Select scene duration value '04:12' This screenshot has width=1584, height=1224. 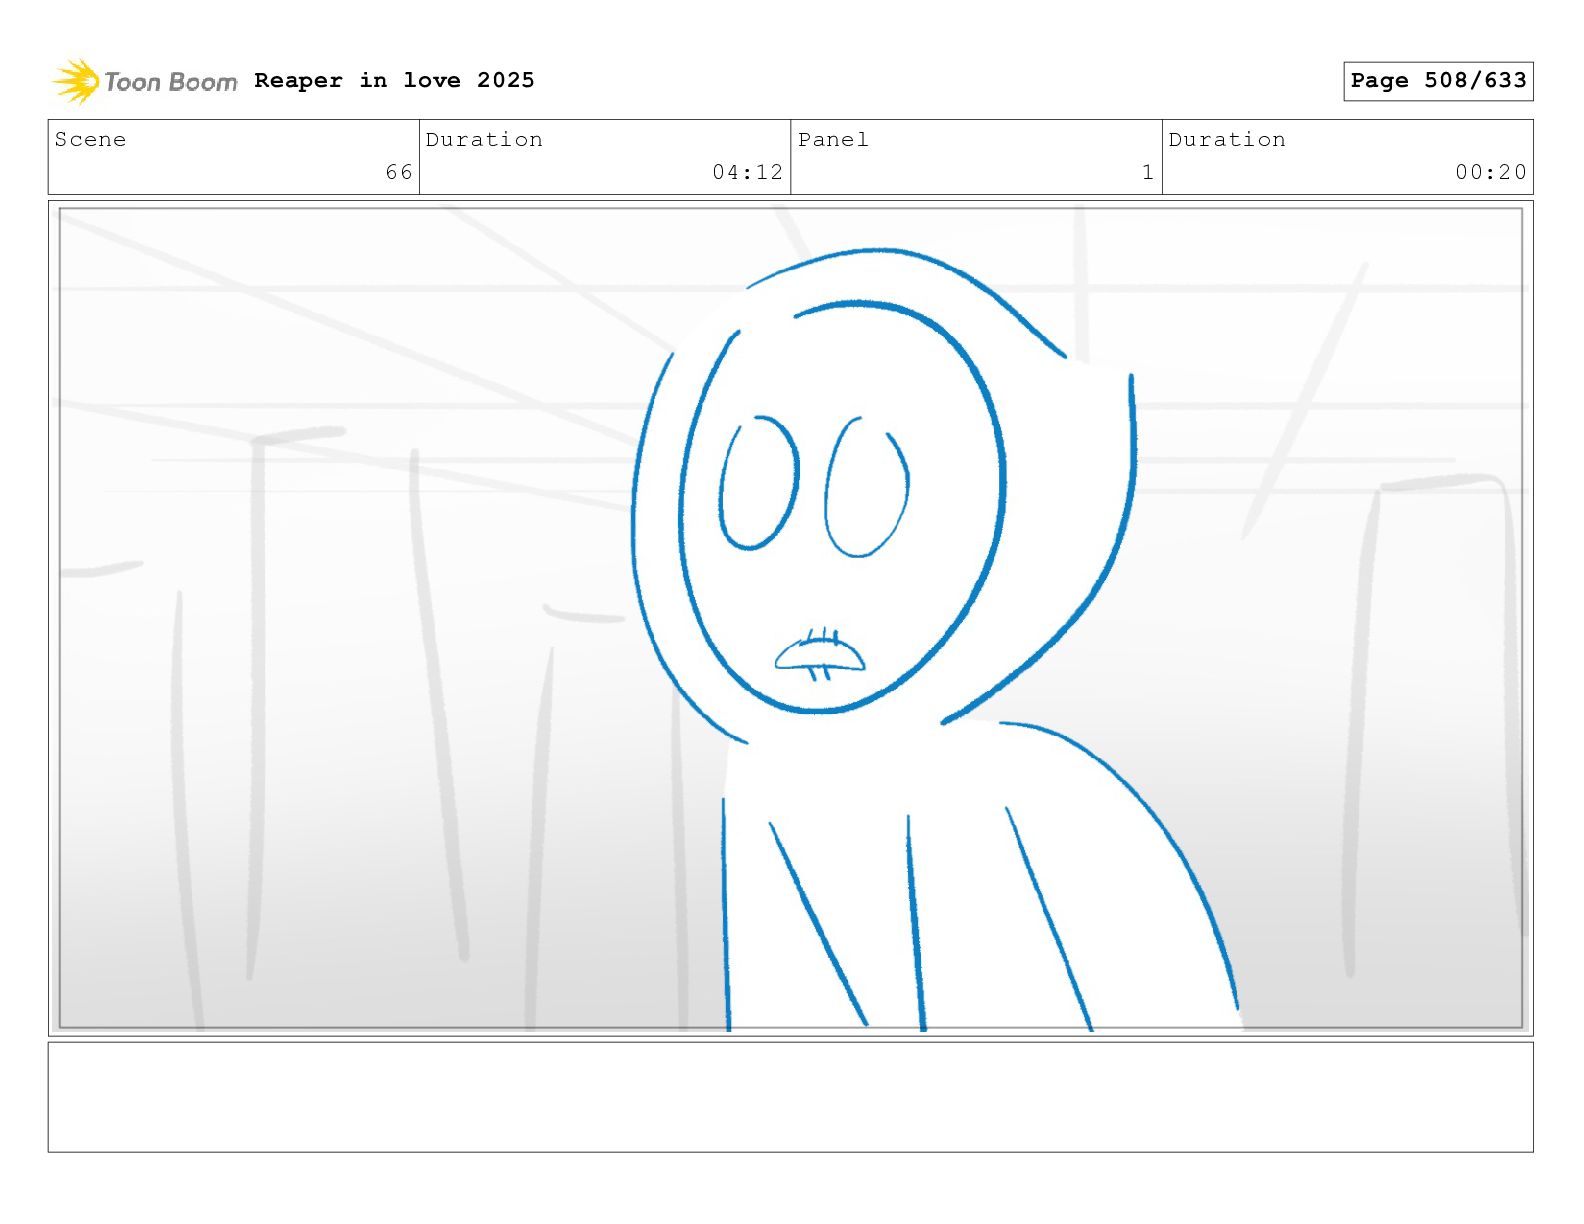[x=747, y=172]
